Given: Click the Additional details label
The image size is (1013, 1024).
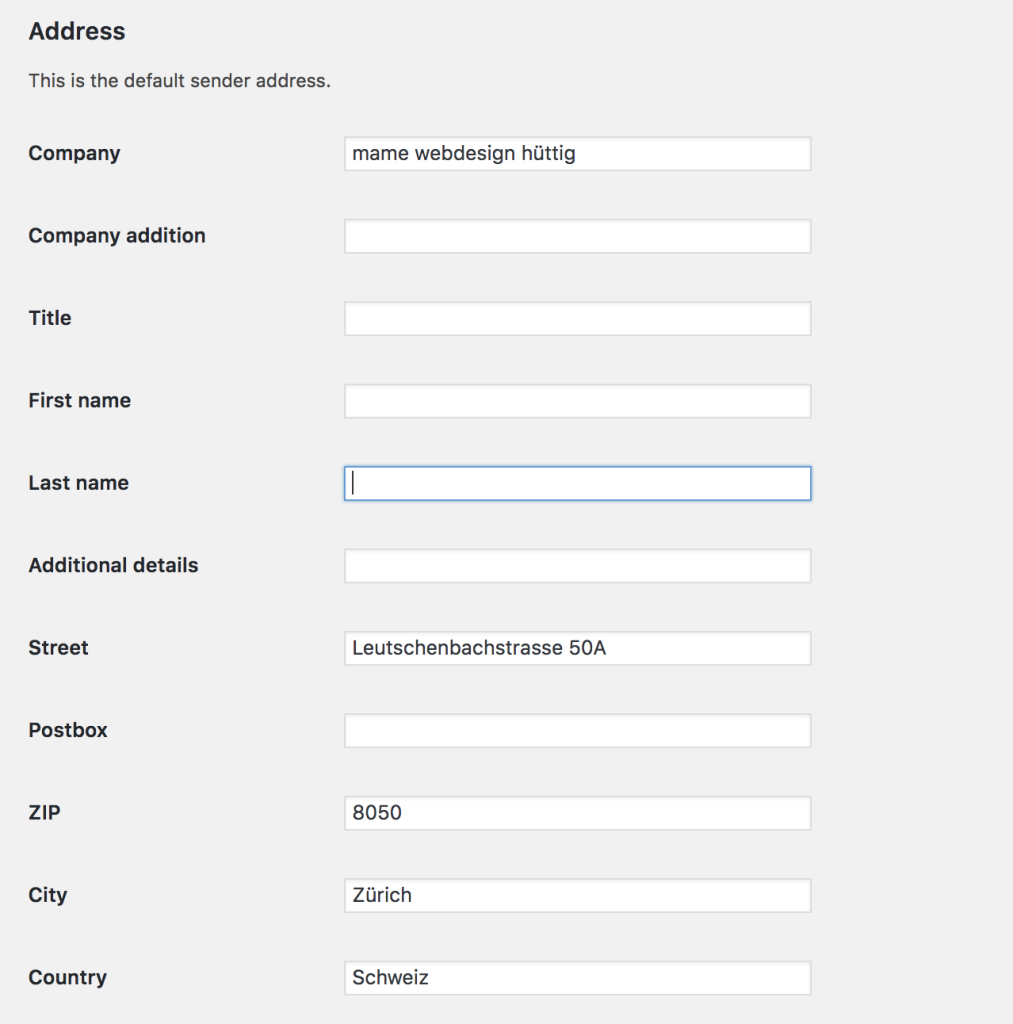Looking at the screenshot, I should point(113,565).
